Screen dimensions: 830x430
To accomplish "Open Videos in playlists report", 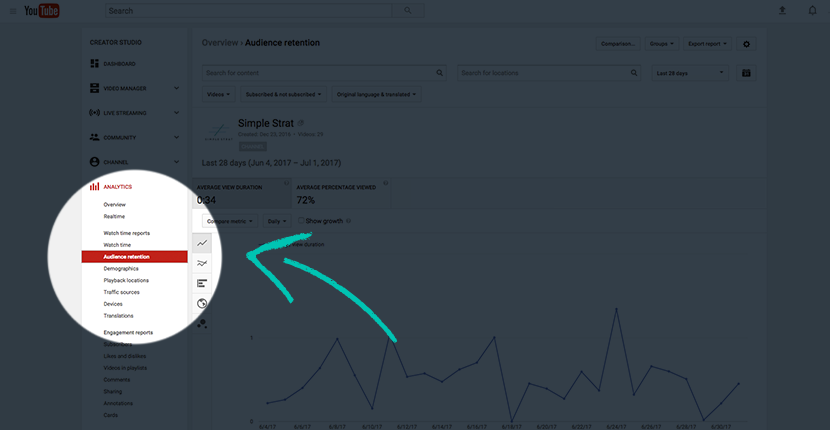I will point(125,368).
